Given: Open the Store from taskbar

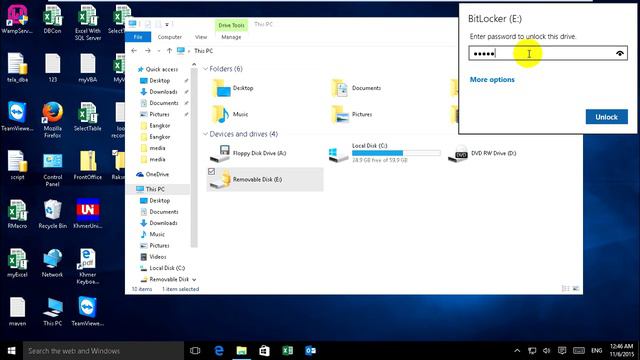Looking at the screenshot, I should 264,351.
